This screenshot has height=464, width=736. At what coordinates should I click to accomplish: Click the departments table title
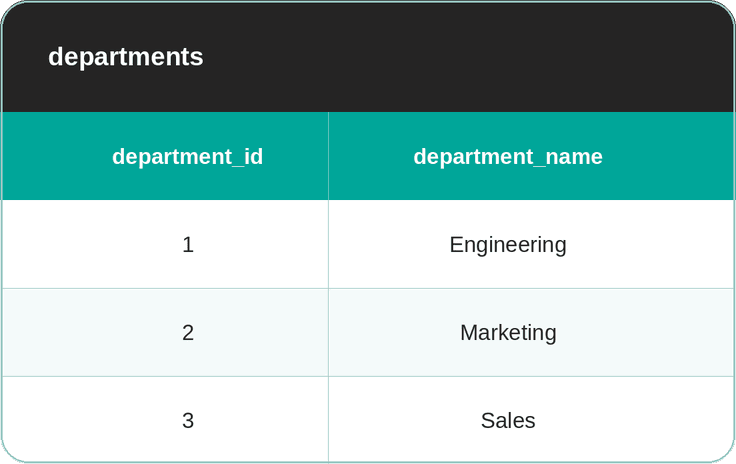[126, 57]
